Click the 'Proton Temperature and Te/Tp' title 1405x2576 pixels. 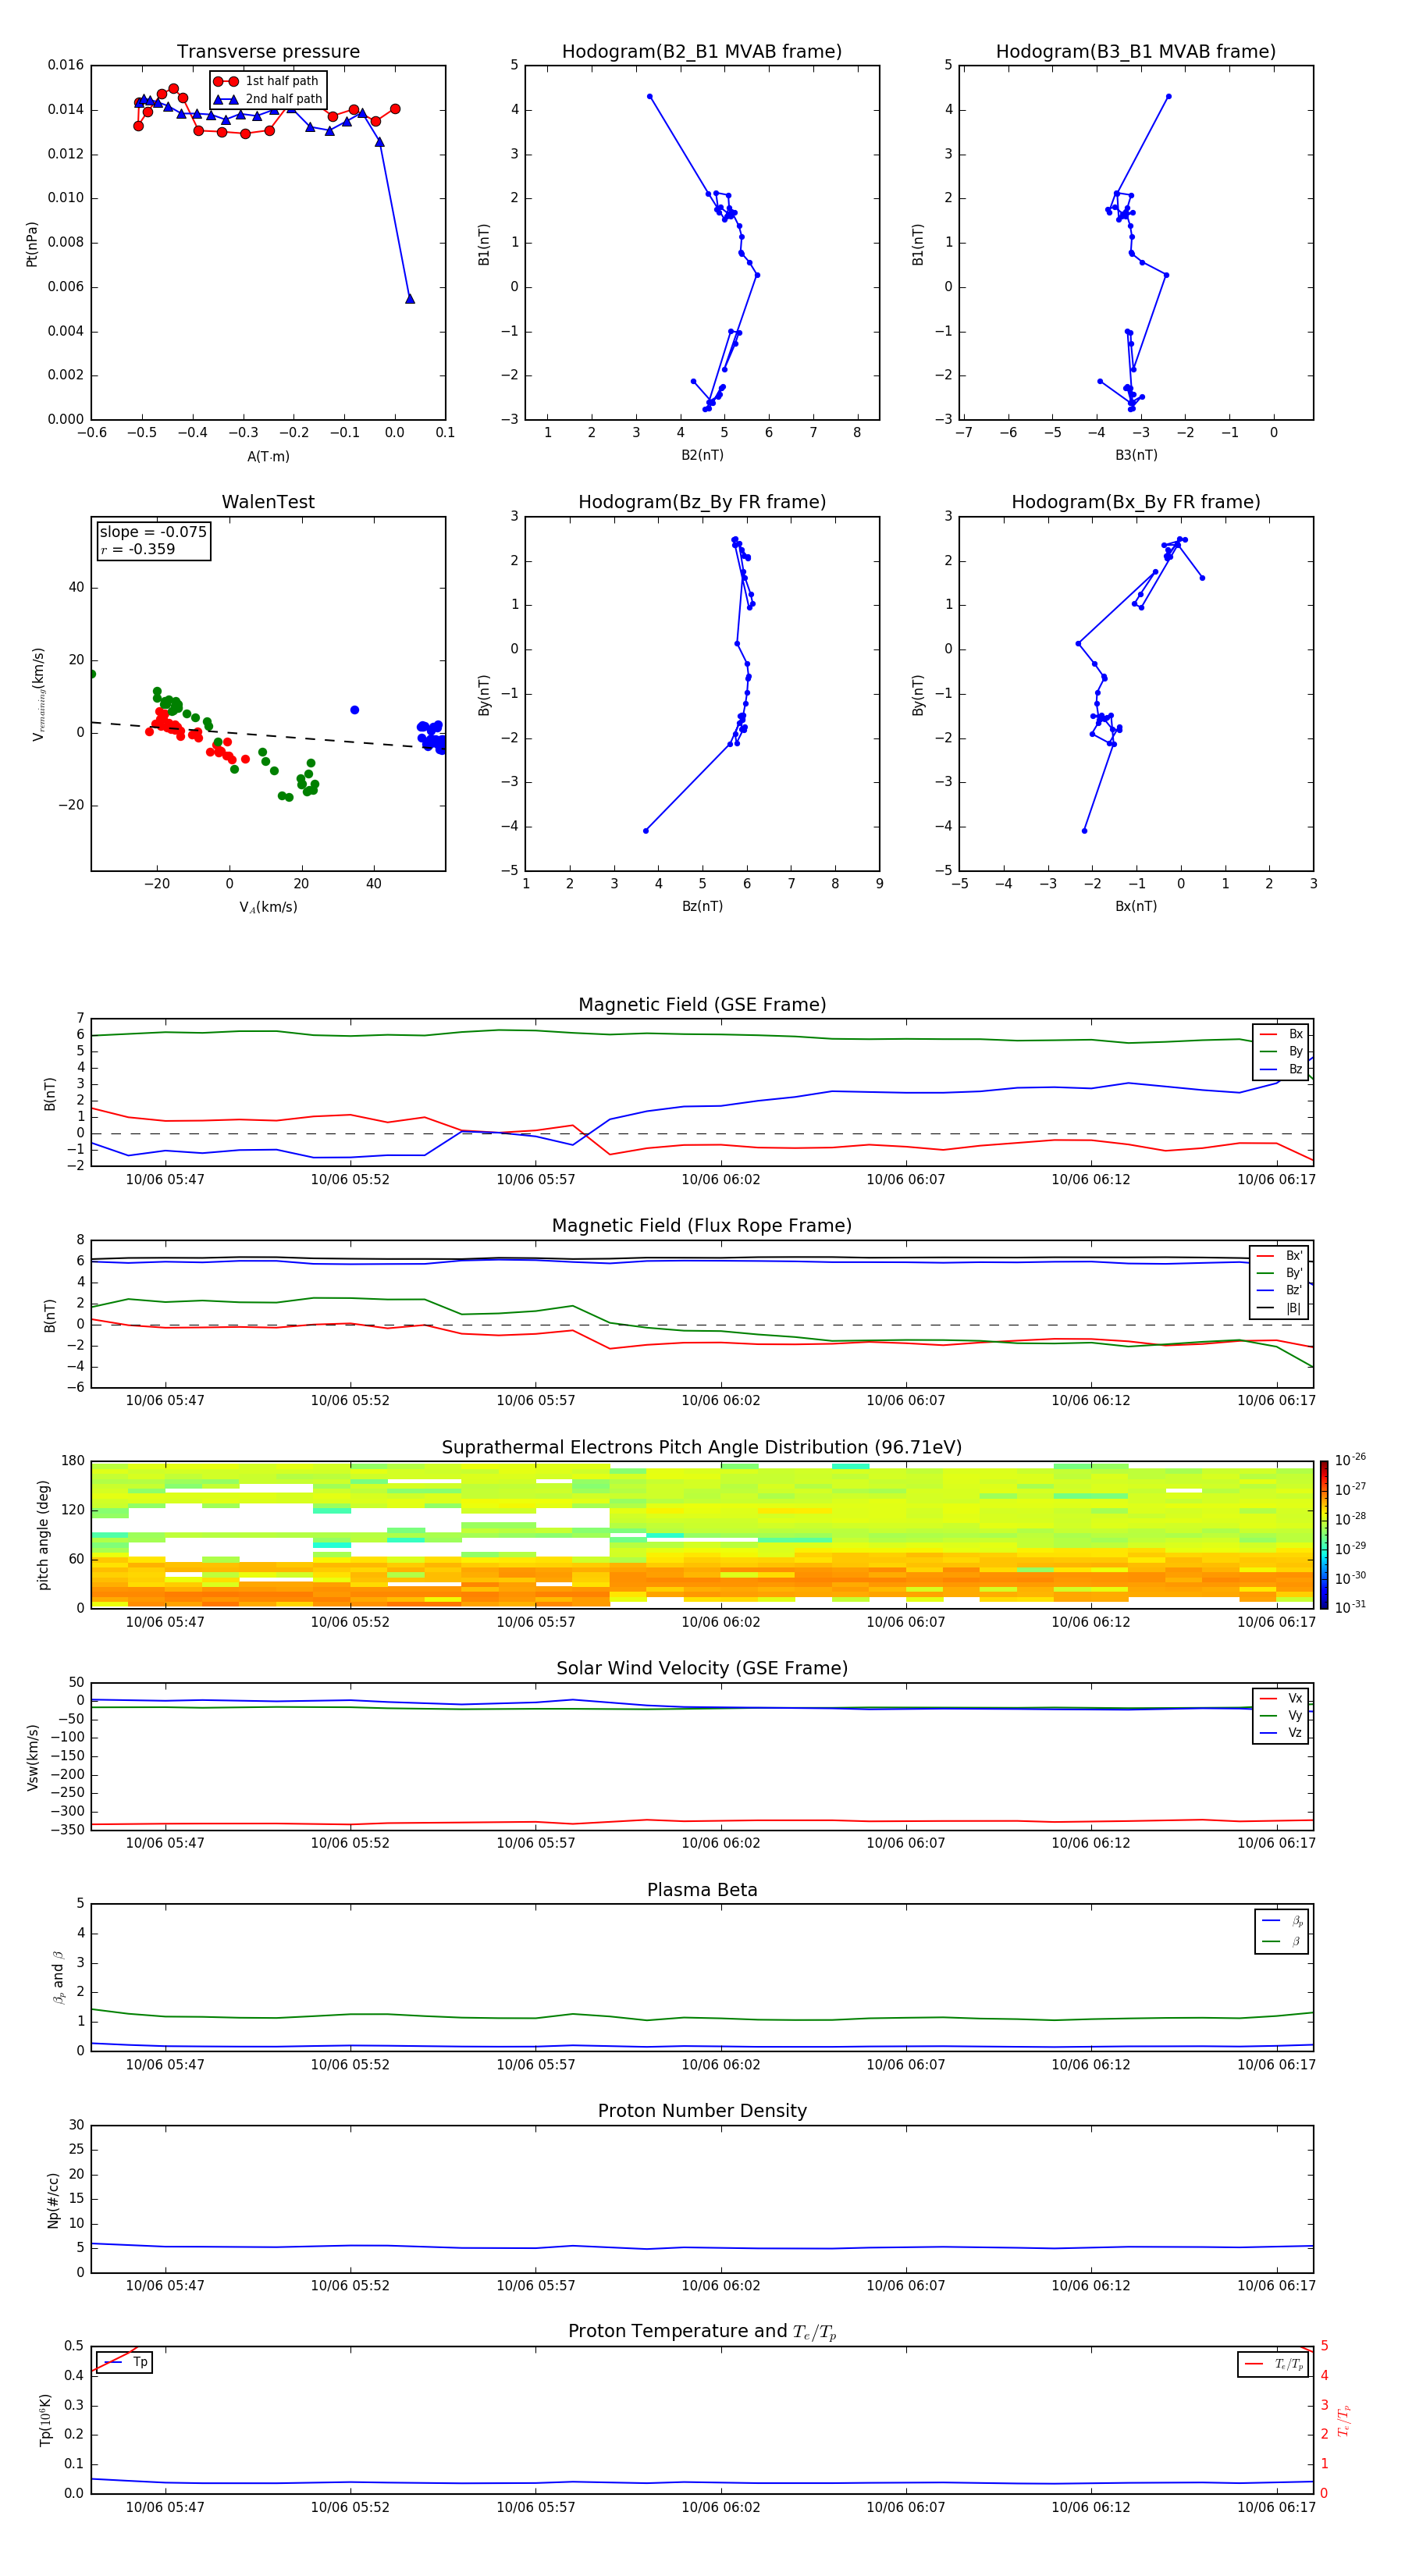[x=702, y=2332]
